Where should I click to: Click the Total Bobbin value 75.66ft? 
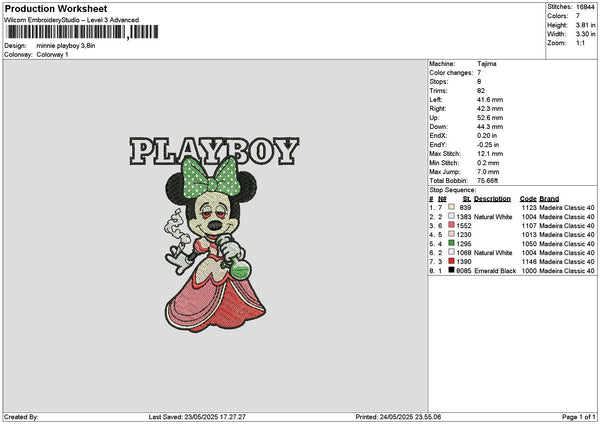coord(488,181)
